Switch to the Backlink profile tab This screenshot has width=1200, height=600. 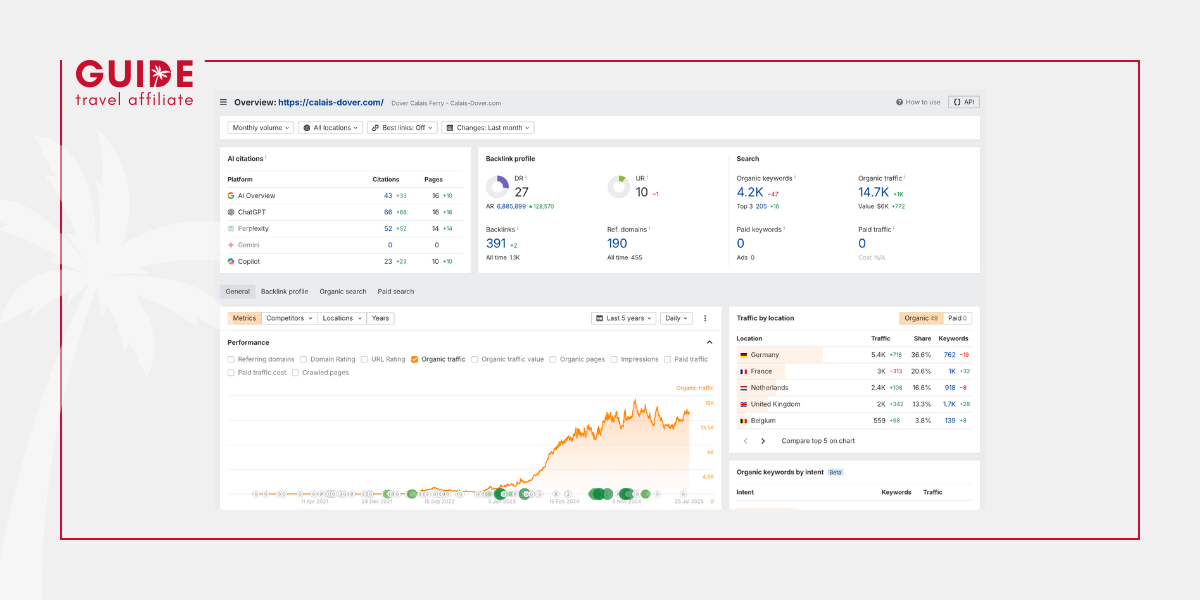coord(284,292)
